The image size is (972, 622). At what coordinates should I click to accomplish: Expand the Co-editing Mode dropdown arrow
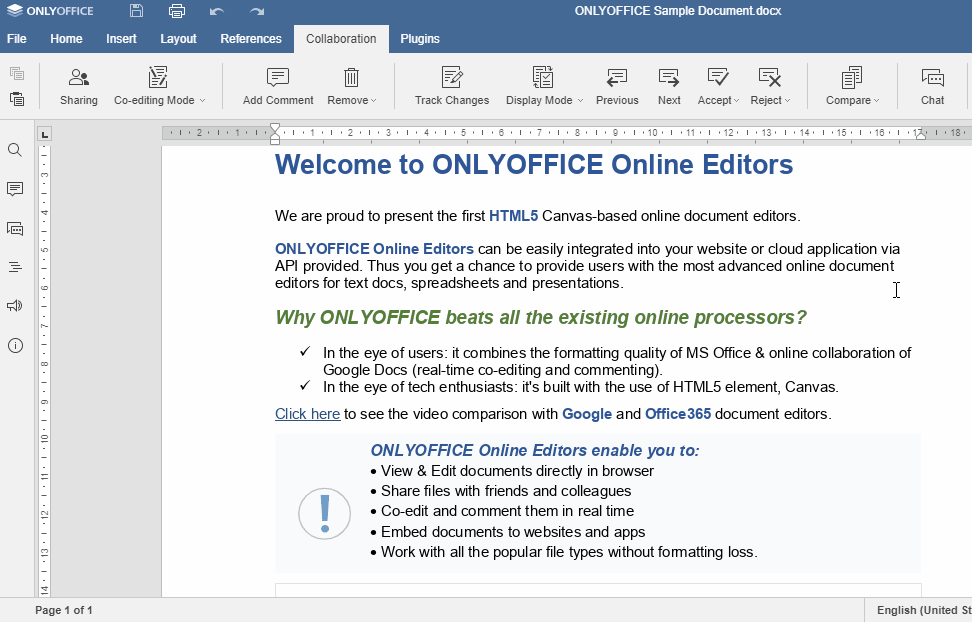(203, 100)
